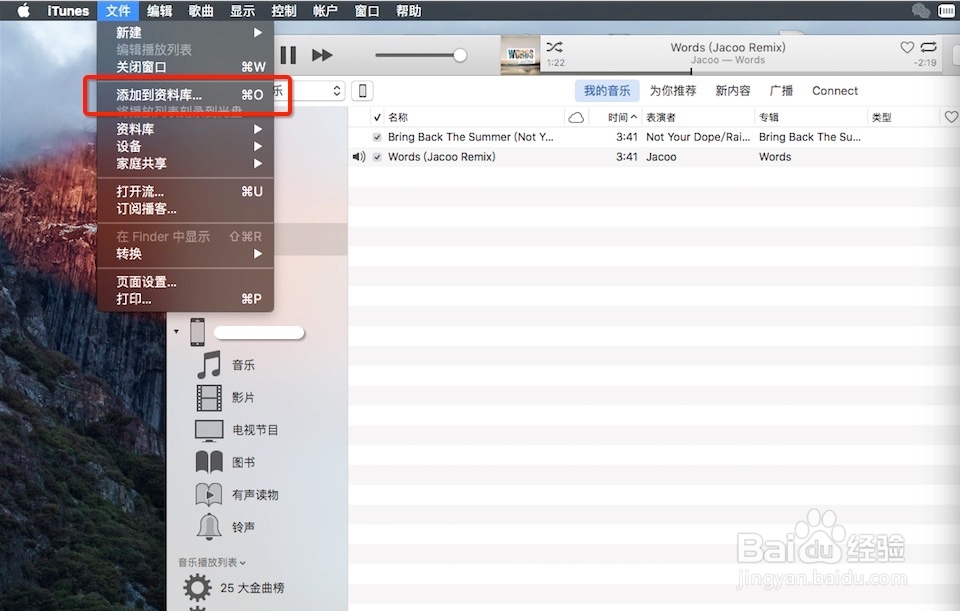Switch to 我的音乐 tab
960x611 pixels.
(607, 91)
